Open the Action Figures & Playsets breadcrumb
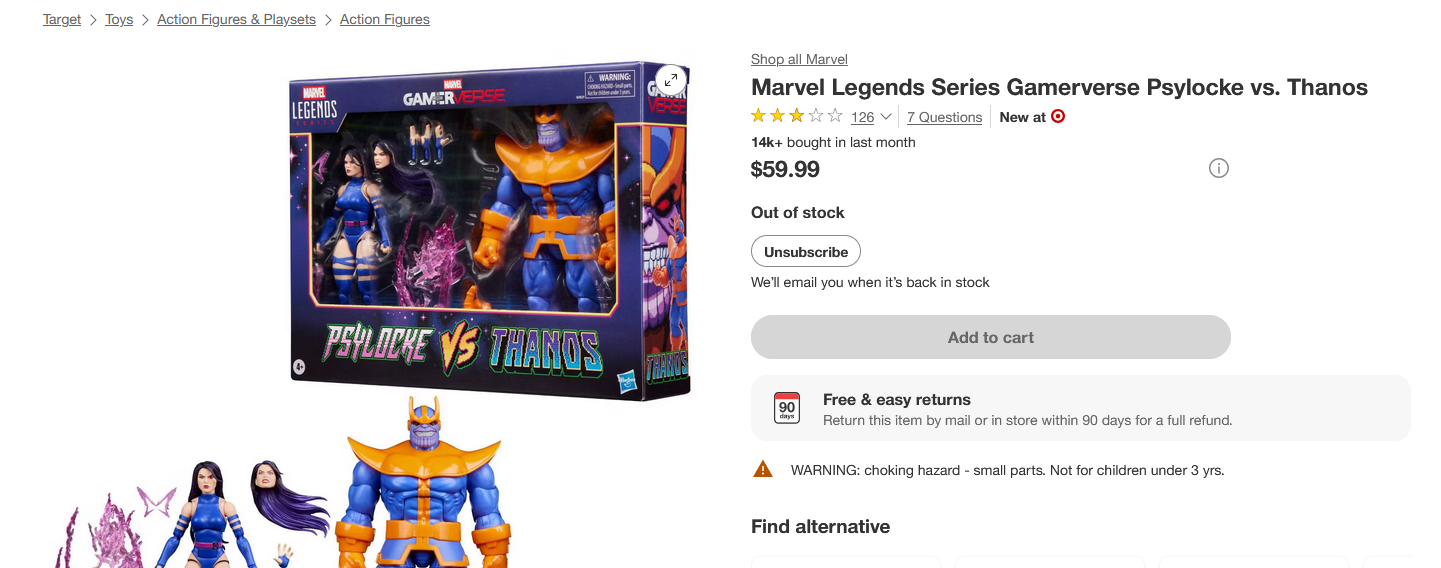This screenshot has height=568, width=1441. click(236, 19)
